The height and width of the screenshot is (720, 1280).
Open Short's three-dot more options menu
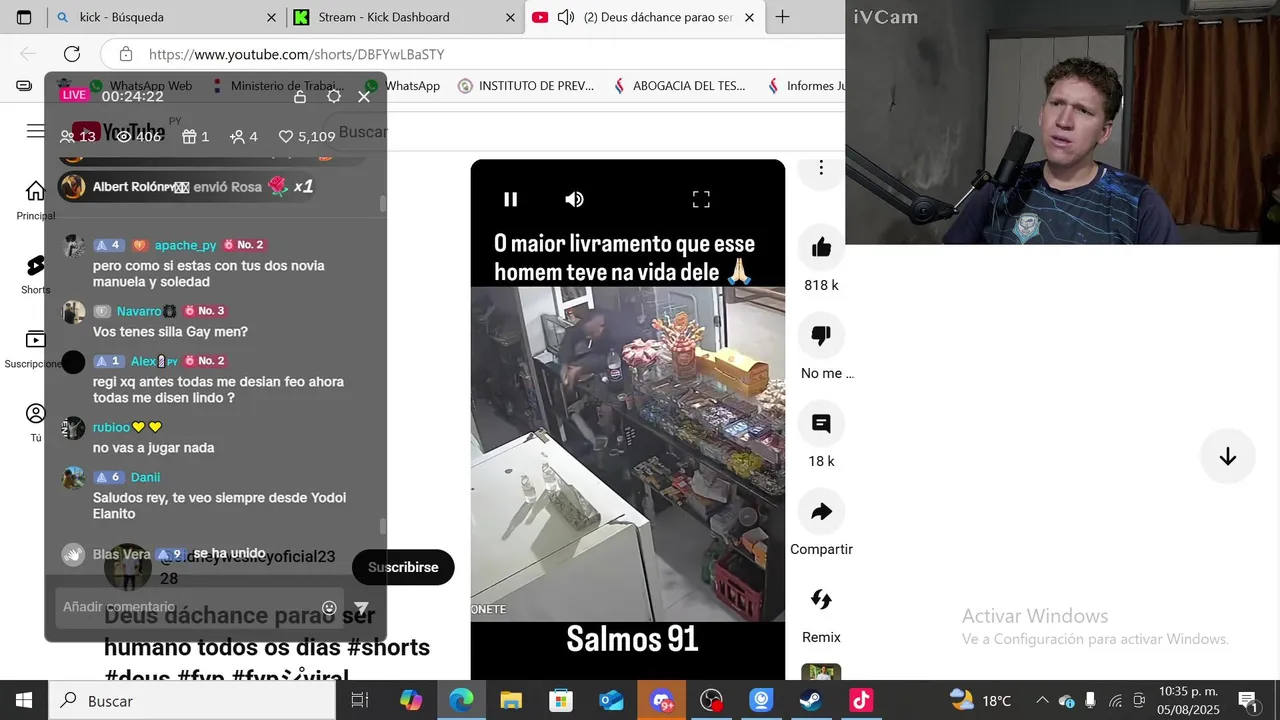tap(821, 168)
